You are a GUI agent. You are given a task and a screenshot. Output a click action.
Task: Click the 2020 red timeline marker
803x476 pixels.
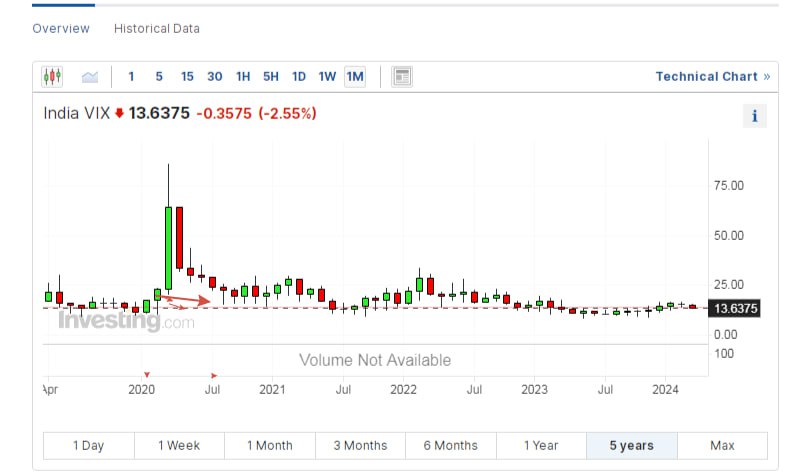point(147,375)
